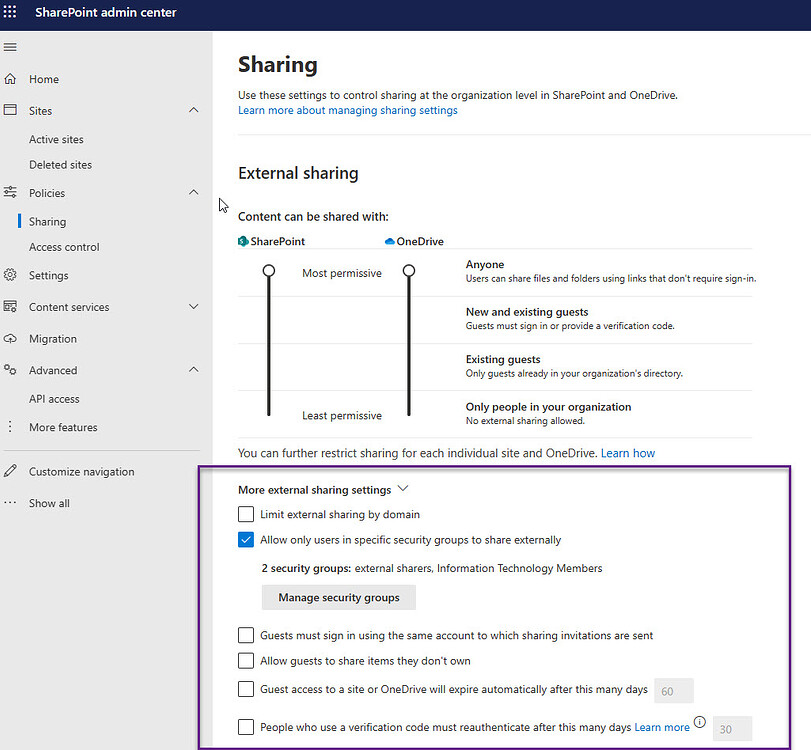Click the Customize navigation pencil icon
Screen dimensions: 811x750
10,470
